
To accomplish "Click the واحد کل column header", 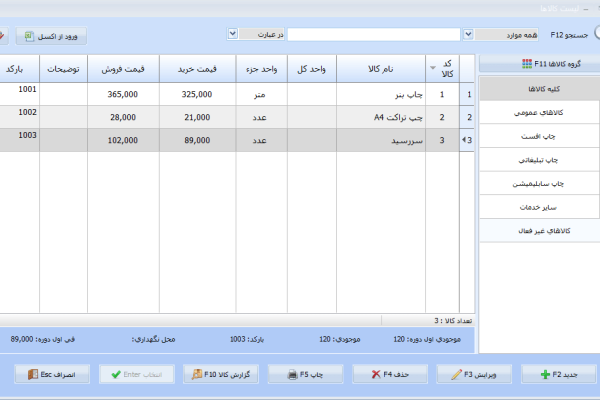I will coord(311,69).
